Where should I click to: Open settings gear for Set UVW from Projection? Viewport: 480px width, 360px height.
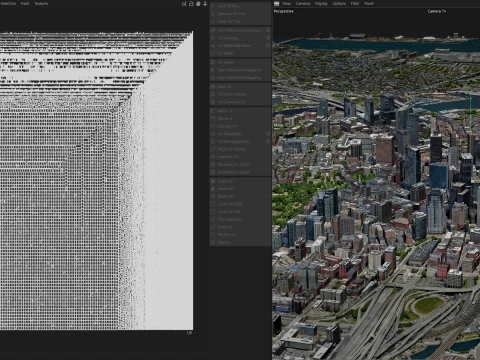[x=268, y=30]
